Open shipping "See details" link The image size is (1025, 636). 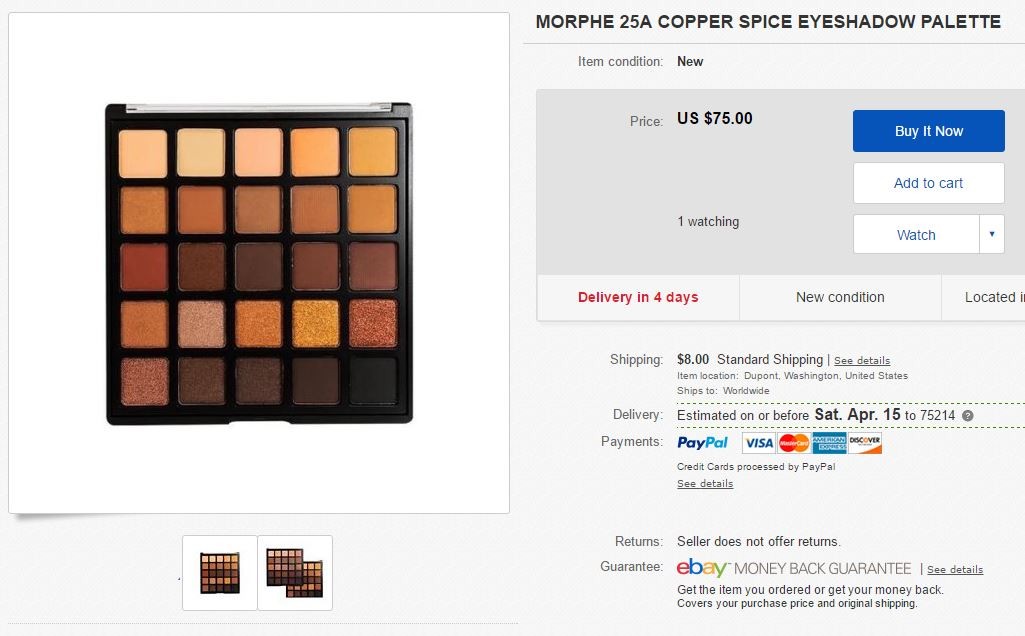(x=862, y=360)
